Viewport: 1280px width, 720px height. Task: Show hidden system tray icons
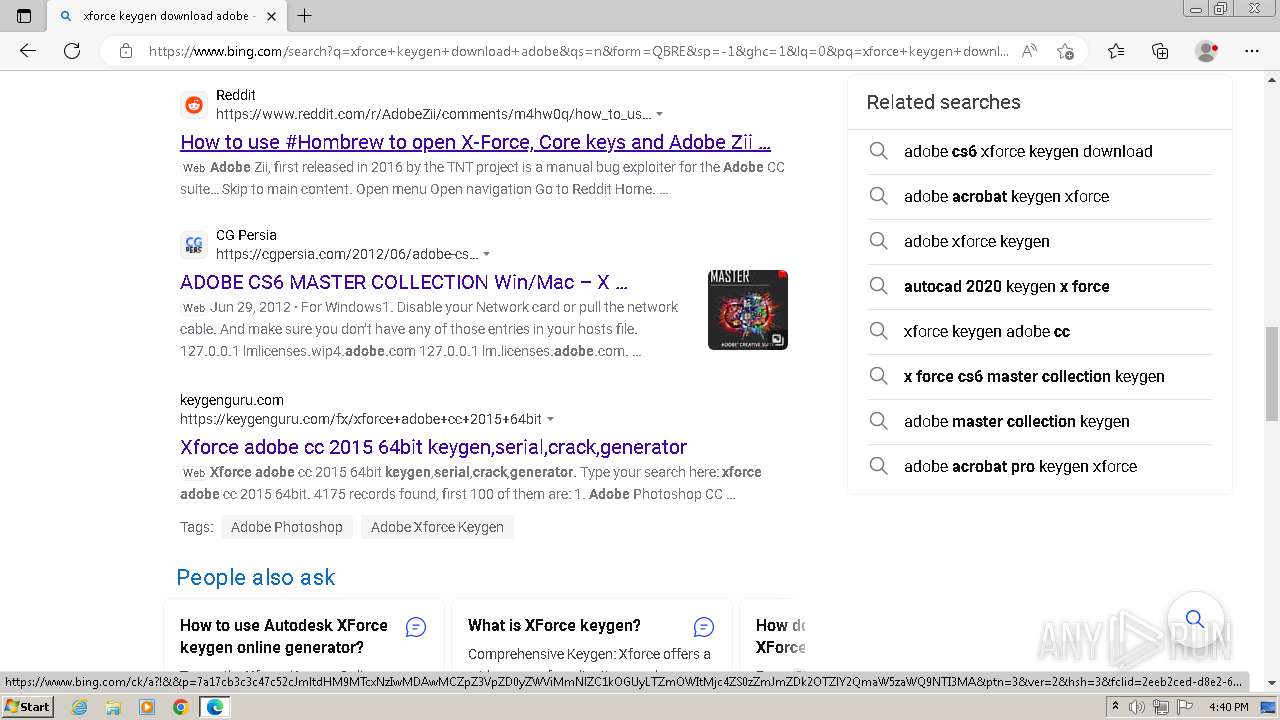pyautogui.click(x=1115, y=707)
